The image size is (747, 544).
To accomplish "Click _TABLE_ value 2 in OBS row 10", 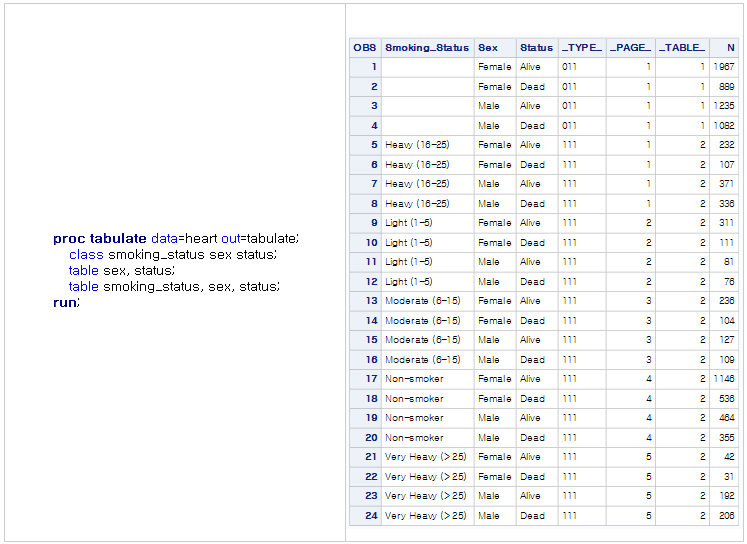I will pos(703,243).
